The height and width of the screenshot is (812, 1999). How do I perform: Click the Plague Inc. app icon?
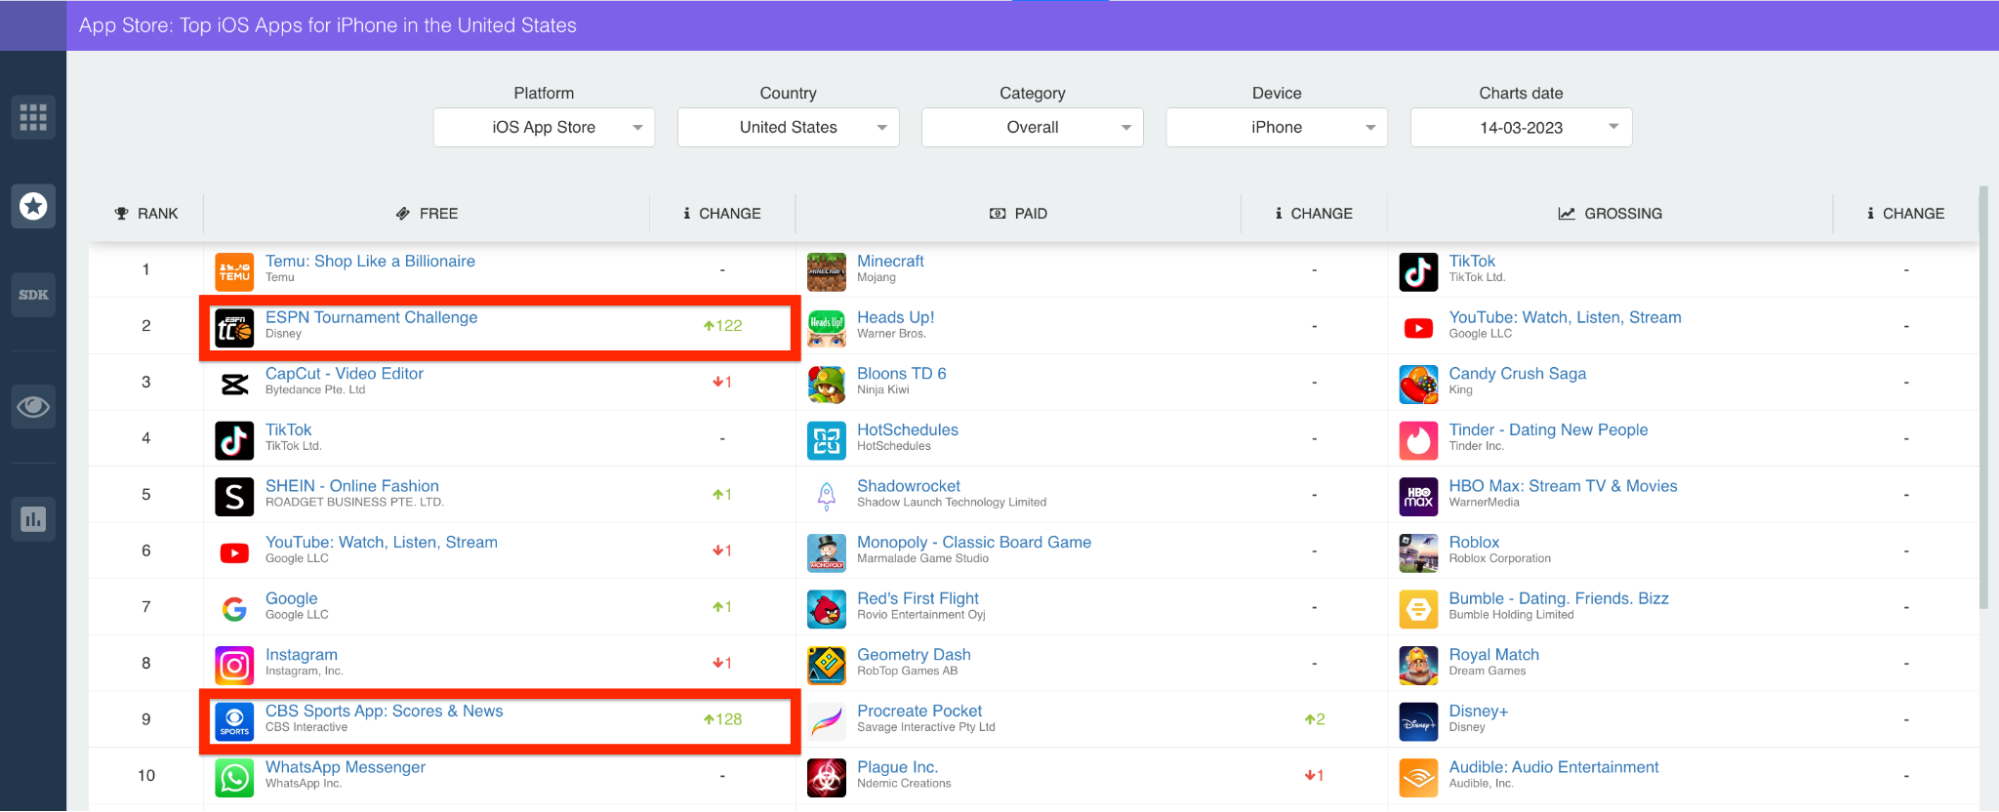pyautogui.click(x=826, y=777)
